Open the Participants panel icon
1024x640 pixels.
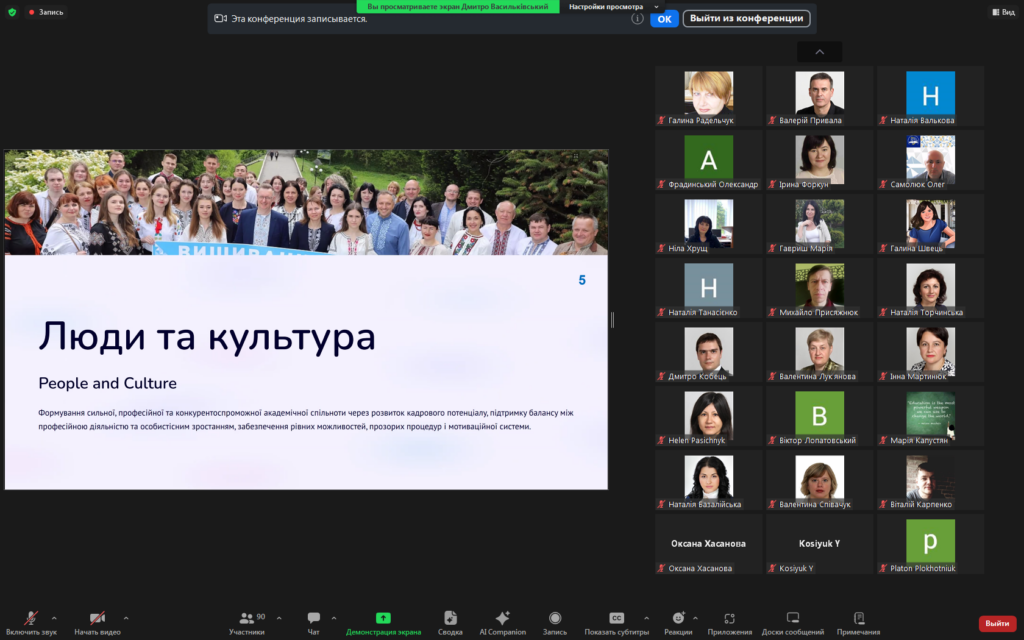[246, 618]
